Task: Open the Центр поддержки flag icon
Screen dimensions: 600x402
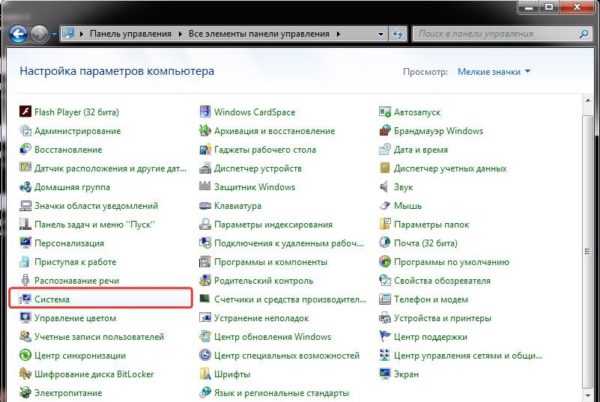Action: 385,337
